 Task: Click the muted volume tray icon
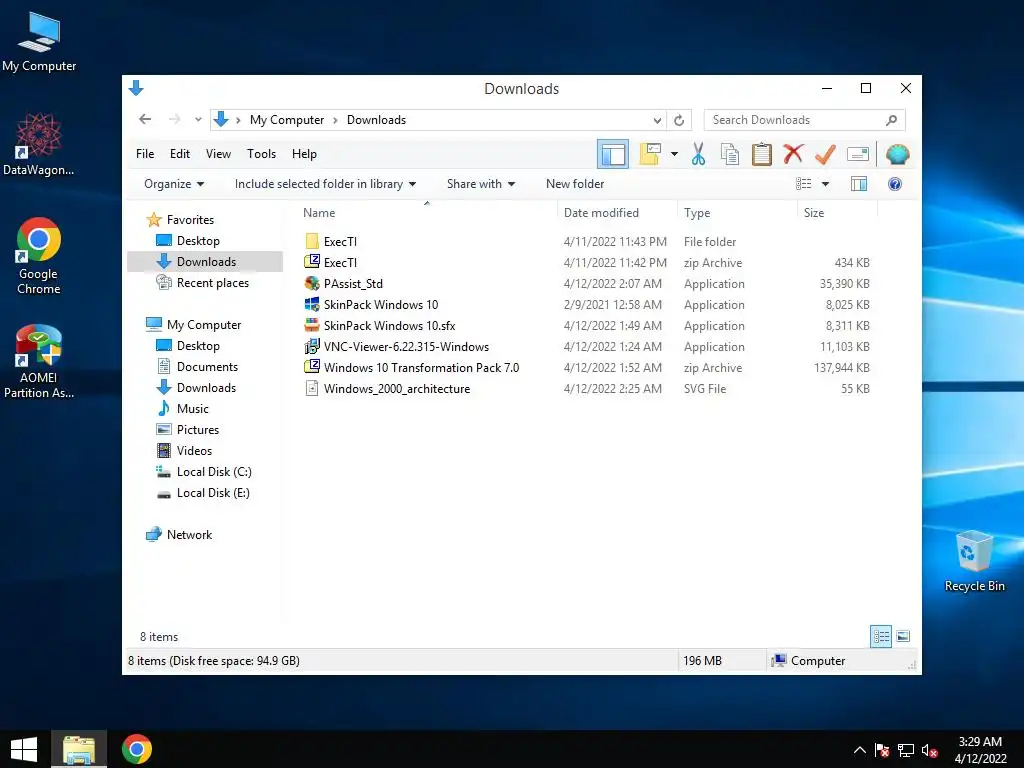click(x=929, y=750)
